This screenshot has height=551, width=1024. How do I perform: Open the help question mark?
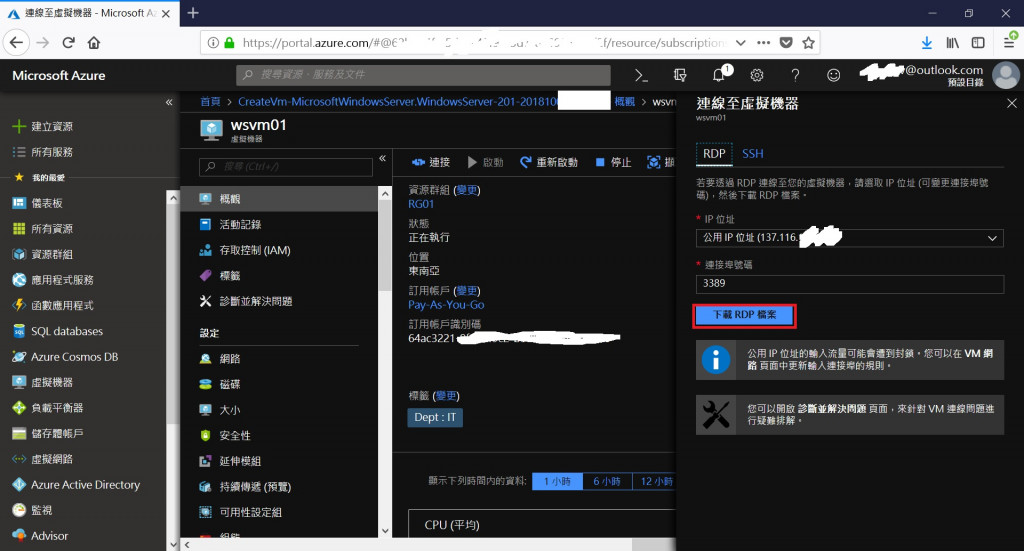(x=795, y=75)
